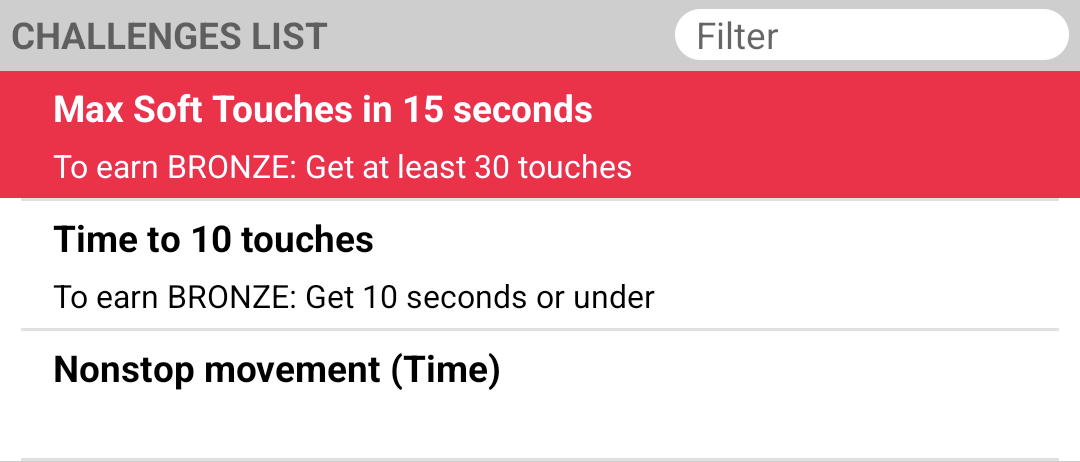Click the CHALLENGES LIST header title

[x=169, y=37]
